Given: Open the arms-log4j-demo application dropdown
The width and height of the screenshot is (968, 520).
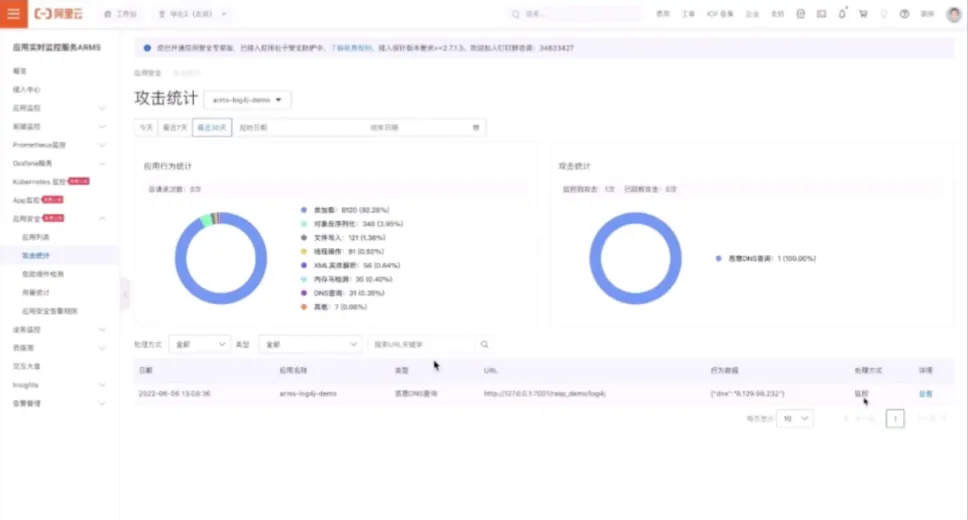Looking at the screenshot, I should click(247, 99).
